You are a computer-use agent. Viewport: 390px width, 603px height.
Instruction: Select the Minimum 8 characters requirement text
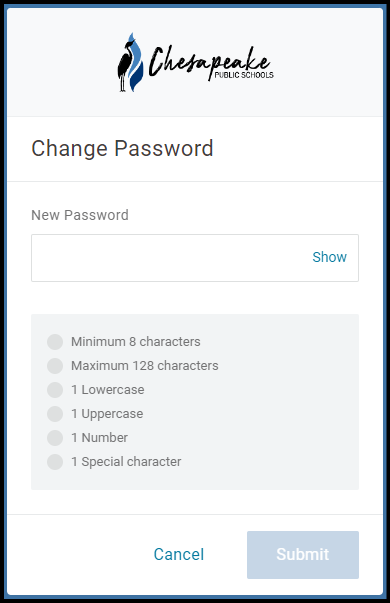(x=136, y=341)
